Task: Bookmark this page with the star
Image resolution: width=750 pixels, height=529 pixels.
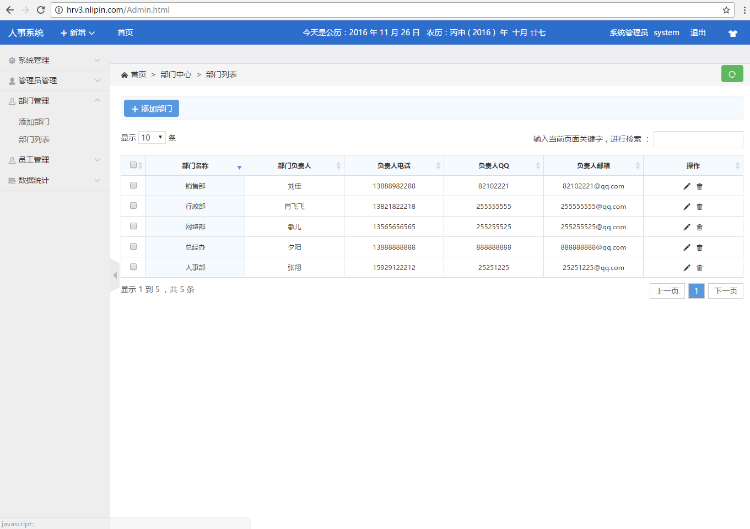Action: click(x=726, y=10)
